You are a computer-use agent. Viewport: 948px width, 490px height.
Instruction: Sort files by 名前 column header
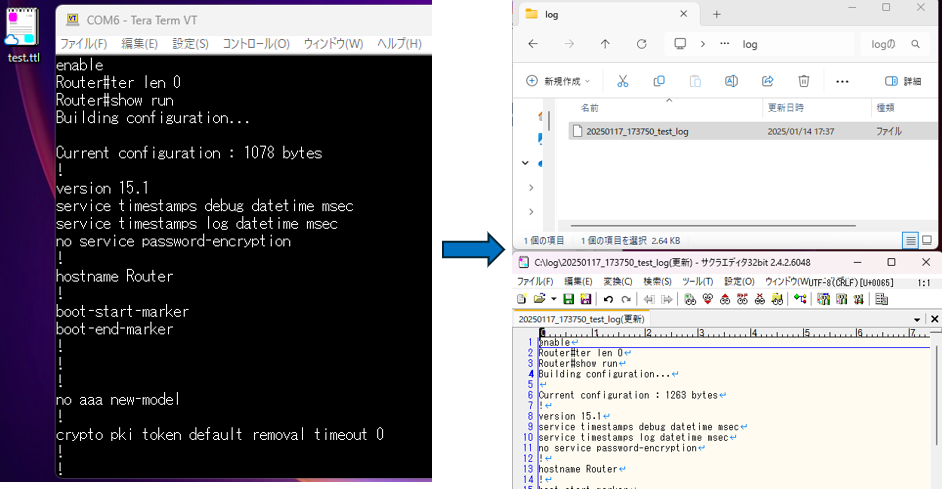click(x=589, y=108)
